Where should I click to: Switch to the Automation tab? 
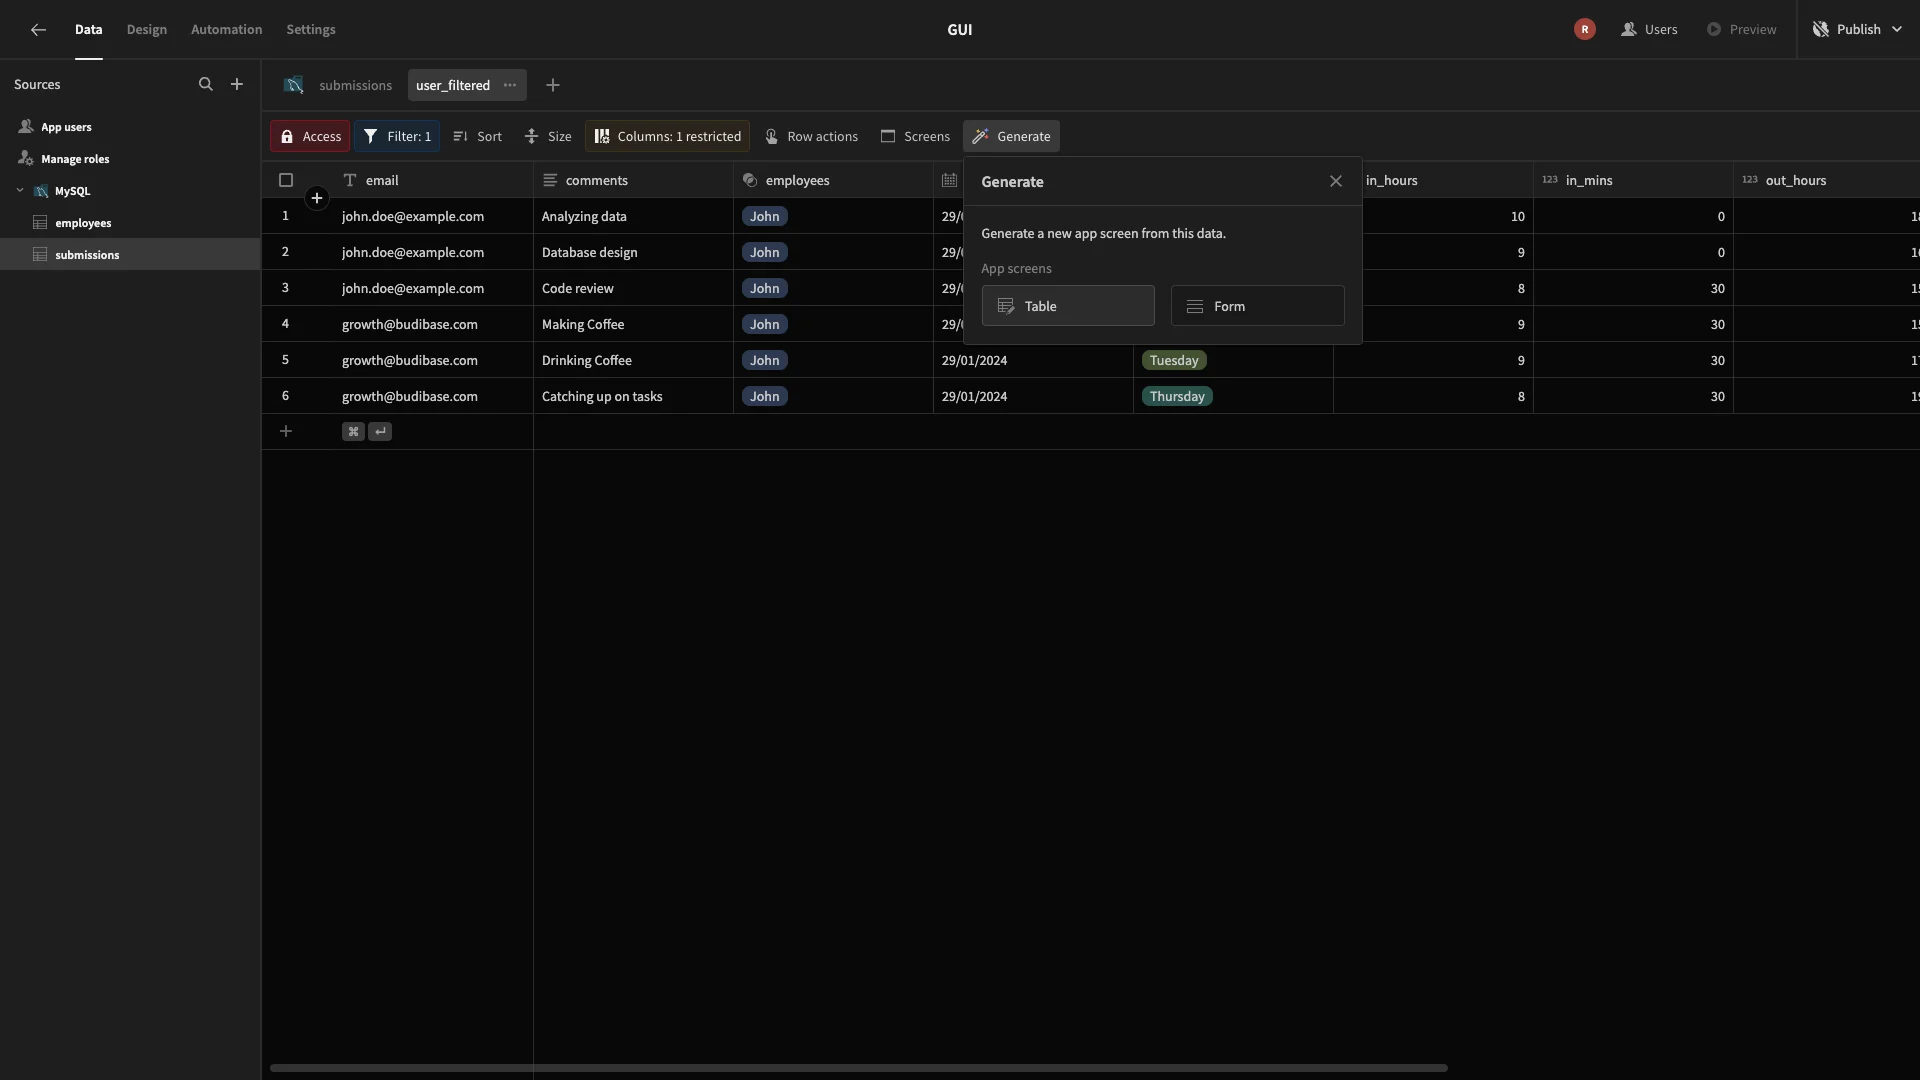click(x=227, y=30)
